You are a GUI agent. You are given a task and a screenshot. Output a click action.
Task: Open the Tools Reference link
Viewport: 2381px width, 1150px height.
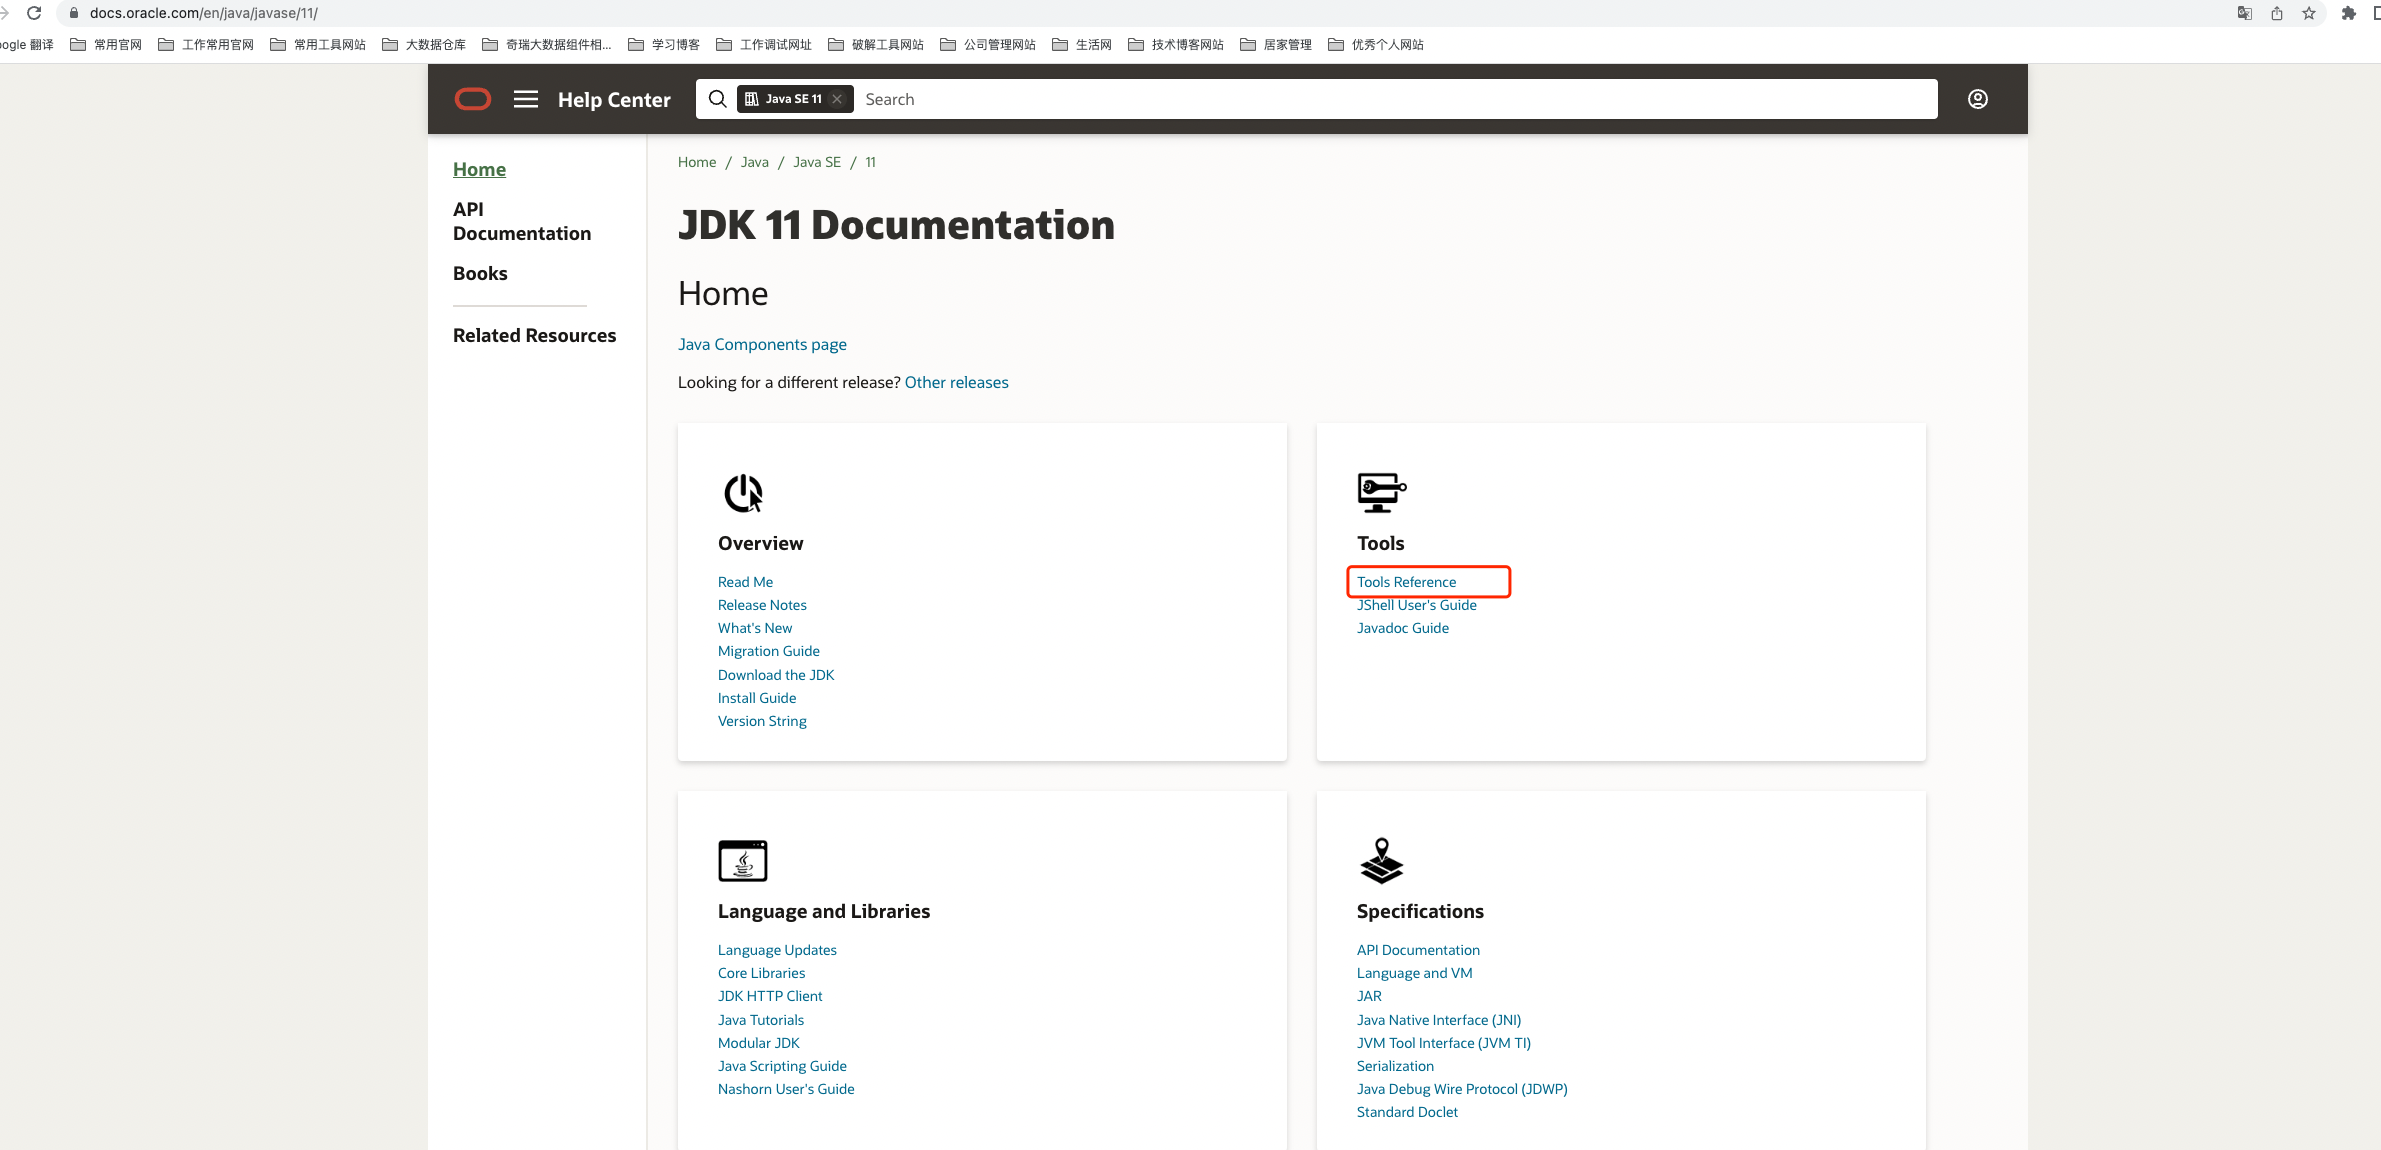[x=1406, y=582]
